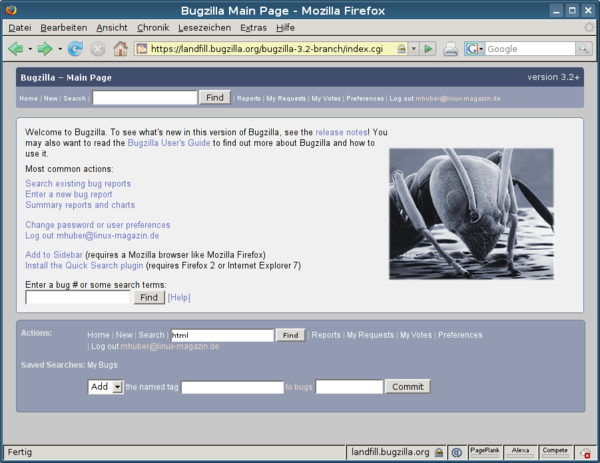Click the green Go arrow next to the URL
Viewport: 600px width, 463px height.
tap(428, 49)
